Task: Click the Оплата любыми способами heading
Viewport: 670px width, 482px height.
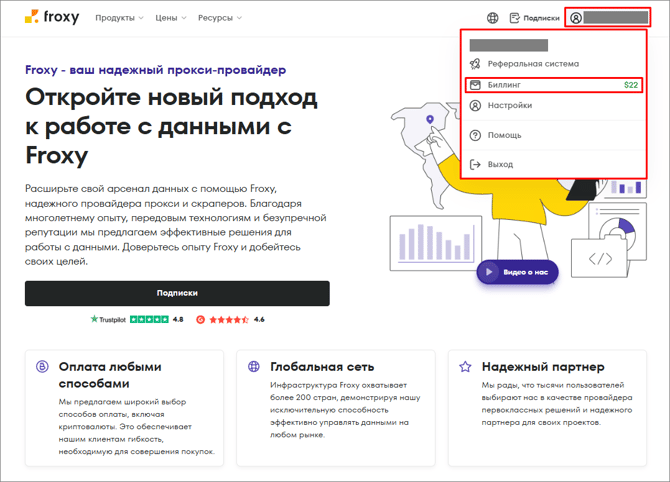Action: pos(110,375)
